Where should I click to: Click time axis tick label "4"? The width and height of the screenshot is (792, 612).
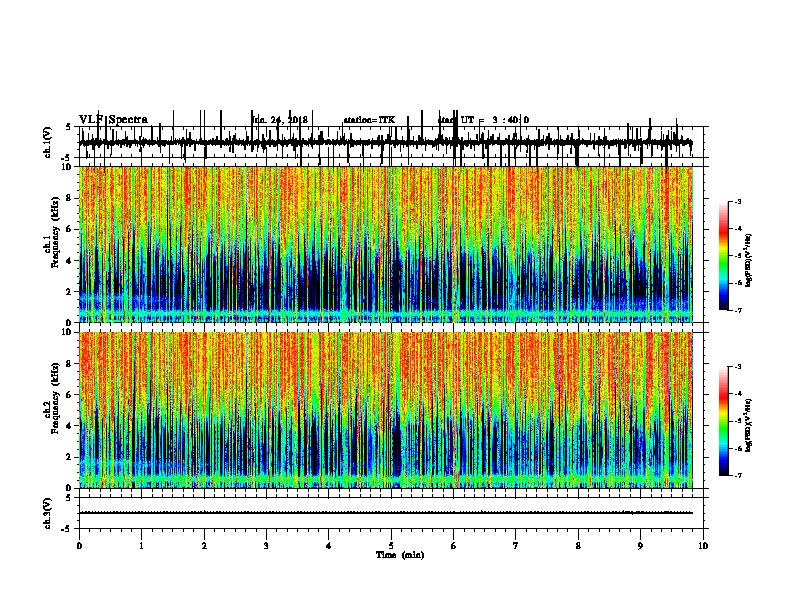coord(329,546)
